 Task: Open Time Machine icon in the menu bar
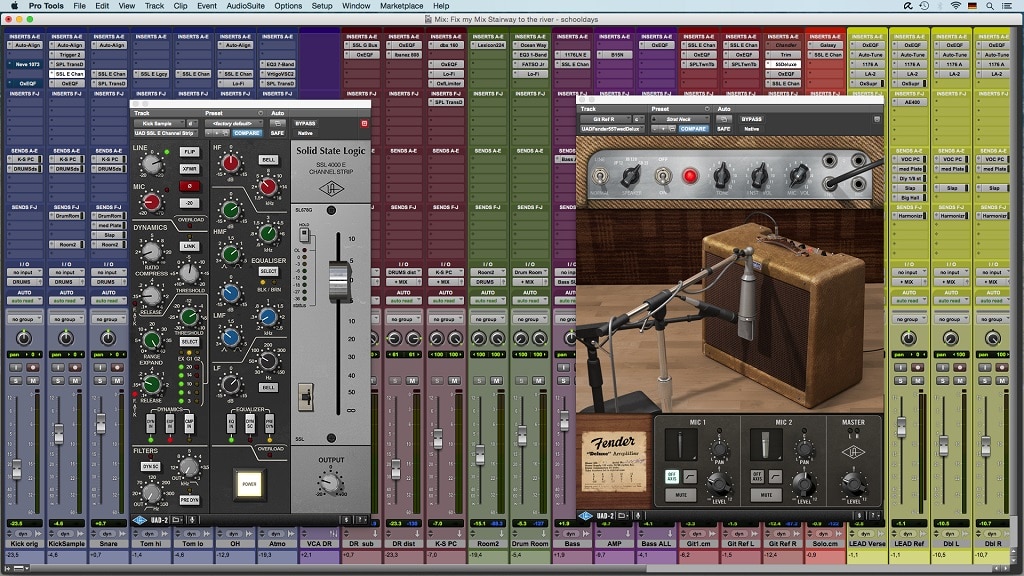click(924, 6)
